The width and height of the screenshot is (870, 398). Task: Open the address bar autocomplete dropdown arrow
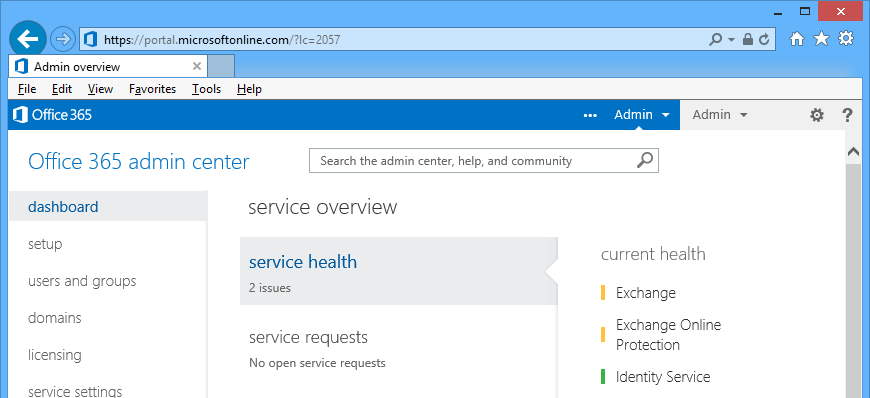click(x=731, y=40)
